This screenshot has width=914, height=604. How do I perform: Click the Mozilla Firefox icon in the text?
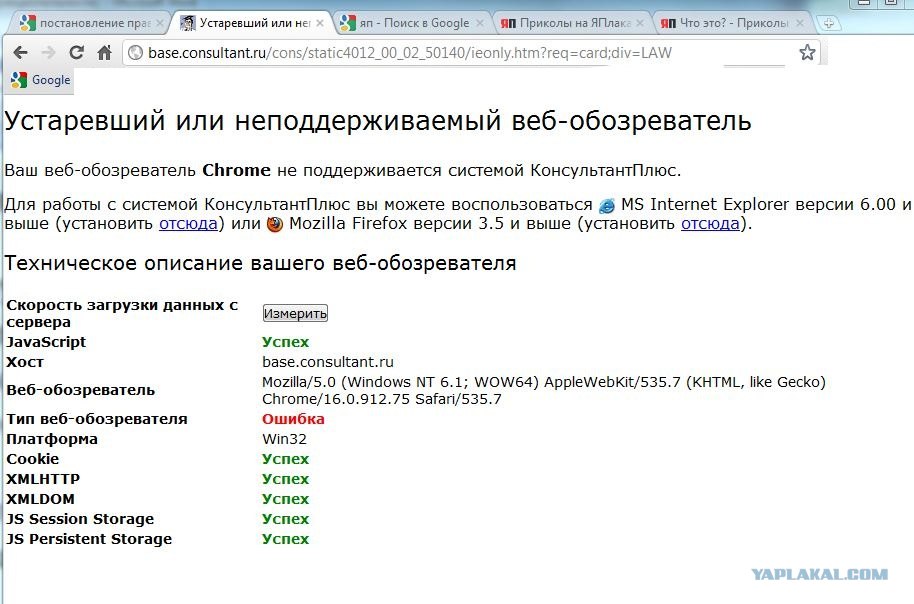coord(275,224)
